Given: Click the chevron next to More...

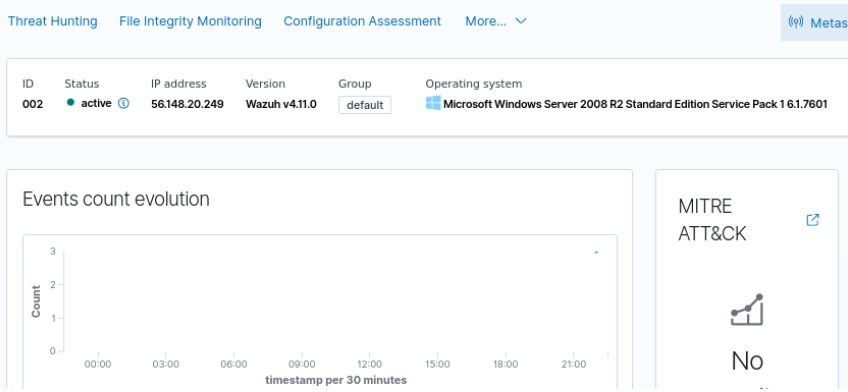Looking at the screenshot, I should tap(521, 21).
